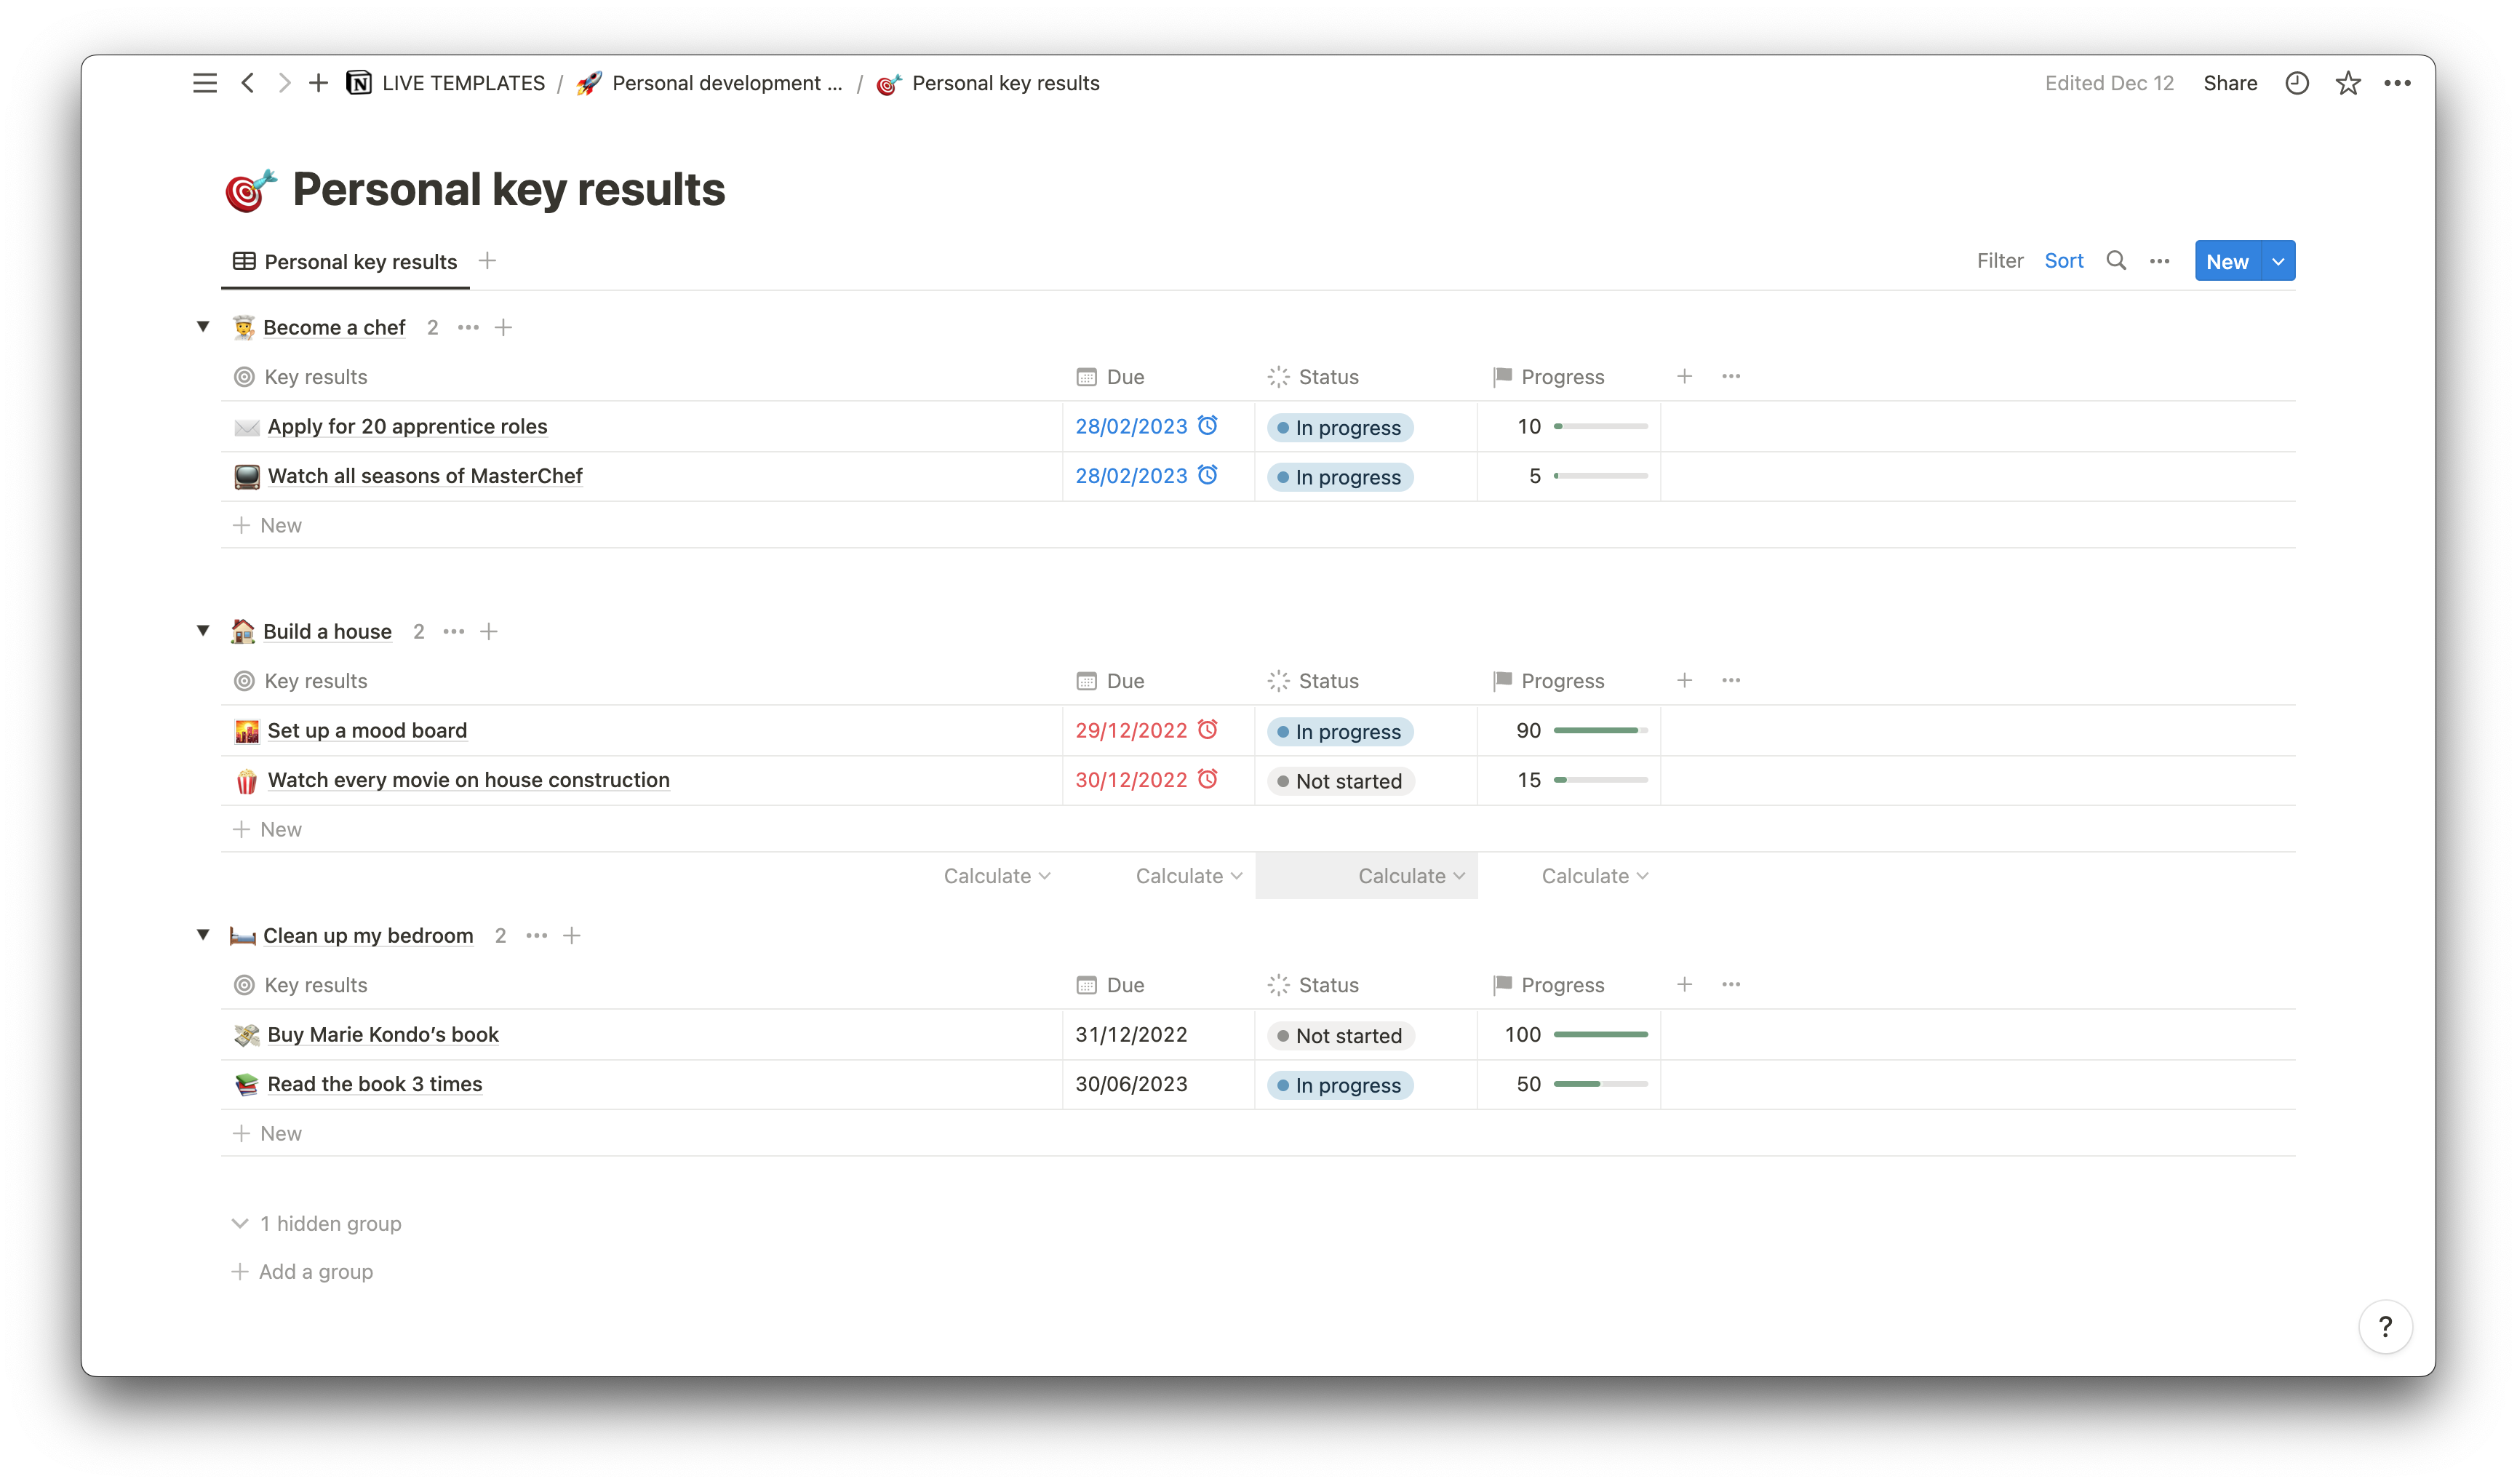This screenshot has height=1484, width=2517.
Task: Add a property in the Become a chef table
Action: [x=1684, y=376]
